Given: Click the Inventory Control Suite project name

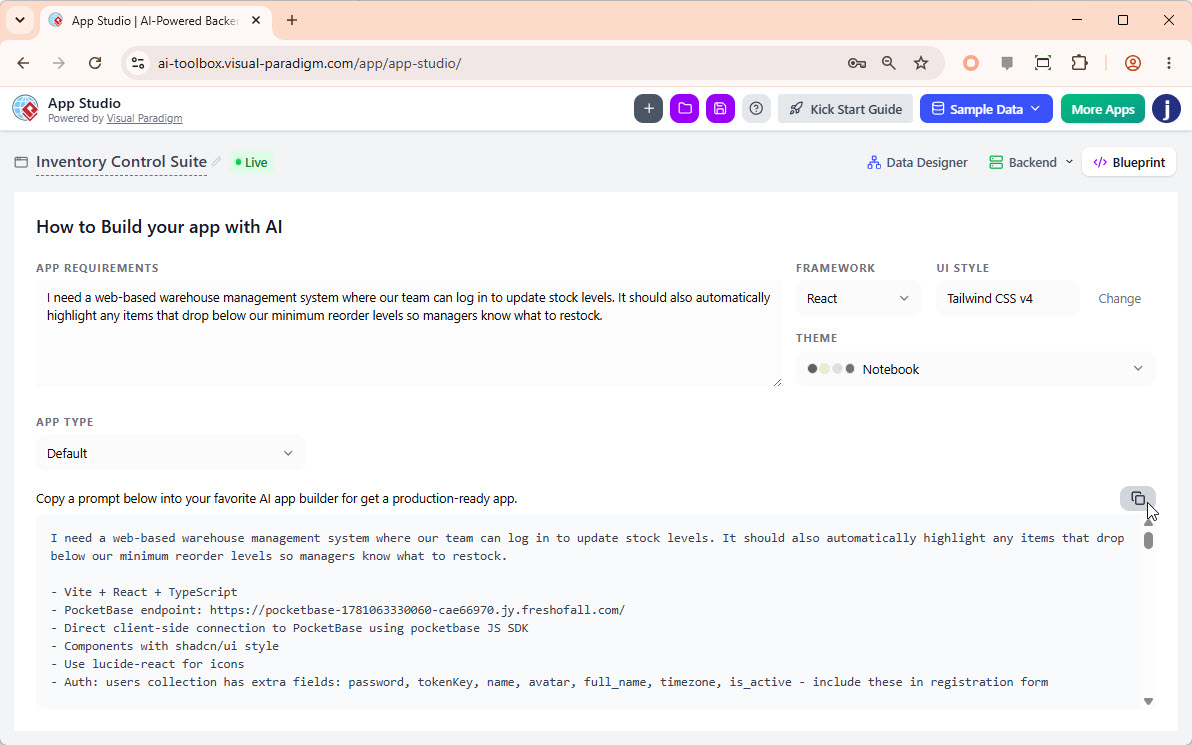Looking at the screenshot, I should (122, 162).
